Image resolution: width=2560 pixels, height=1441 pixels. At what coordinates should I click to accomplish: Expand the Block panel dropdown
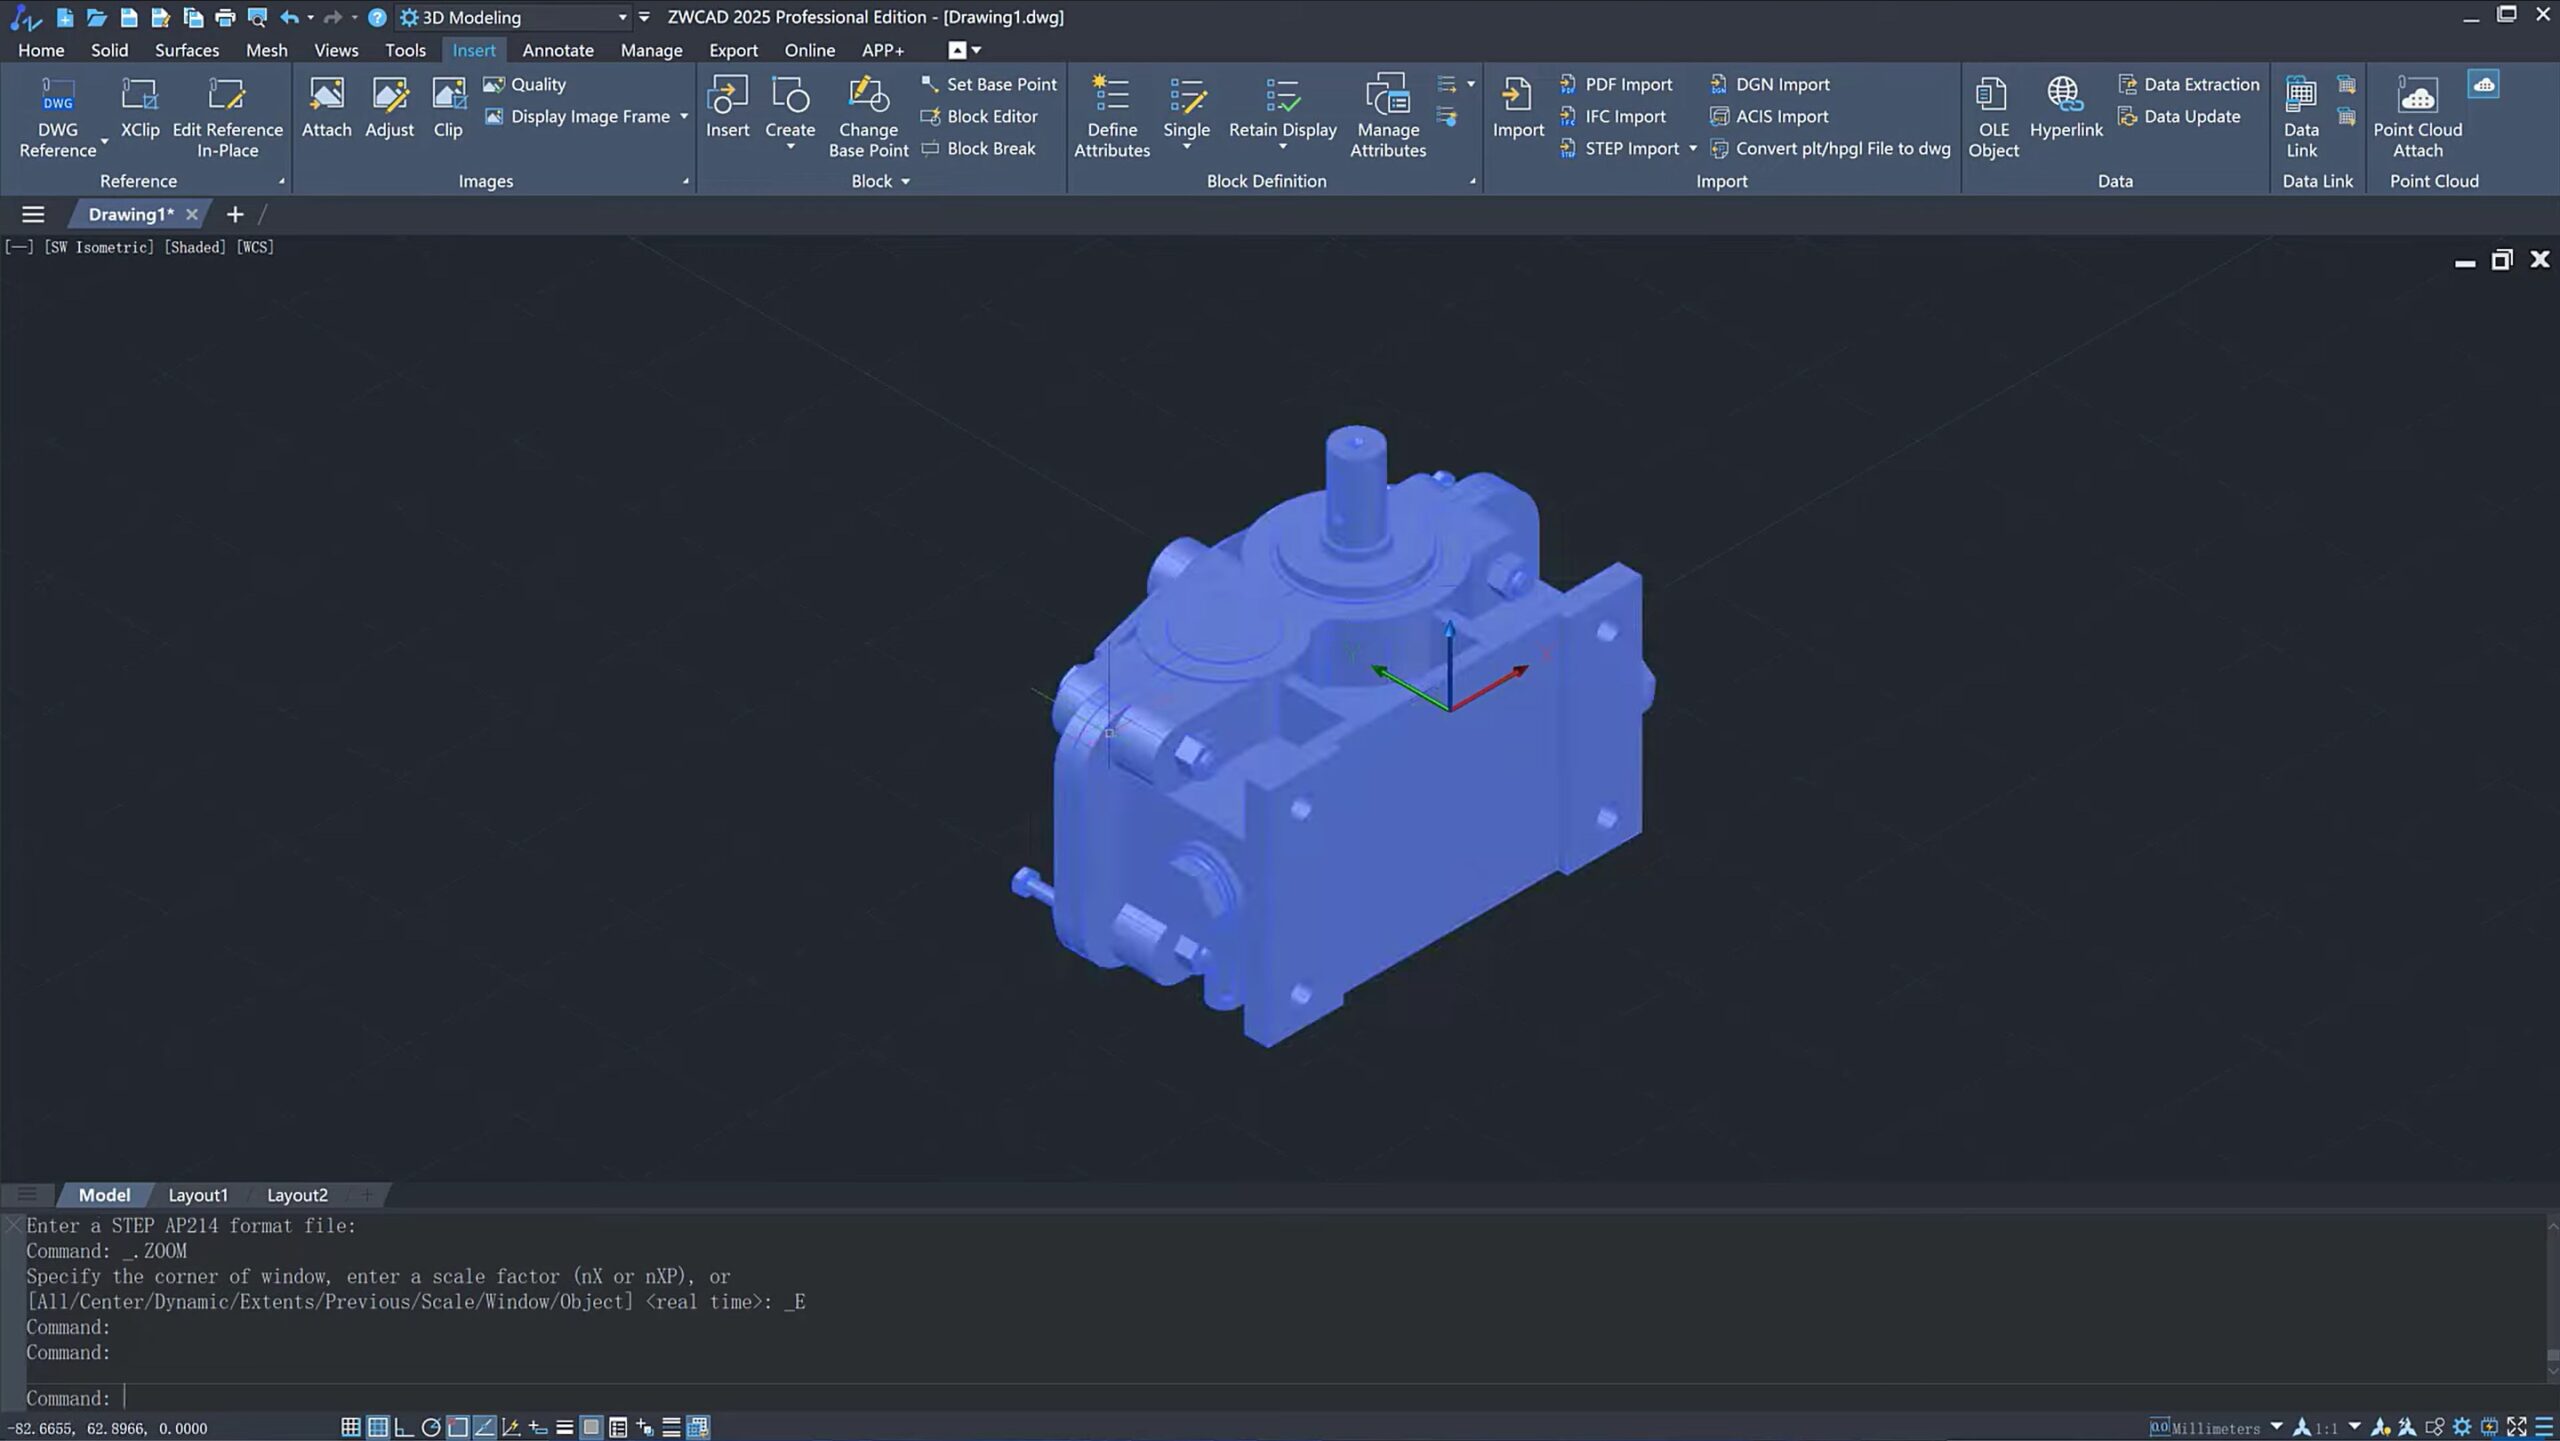coord(905,181)
